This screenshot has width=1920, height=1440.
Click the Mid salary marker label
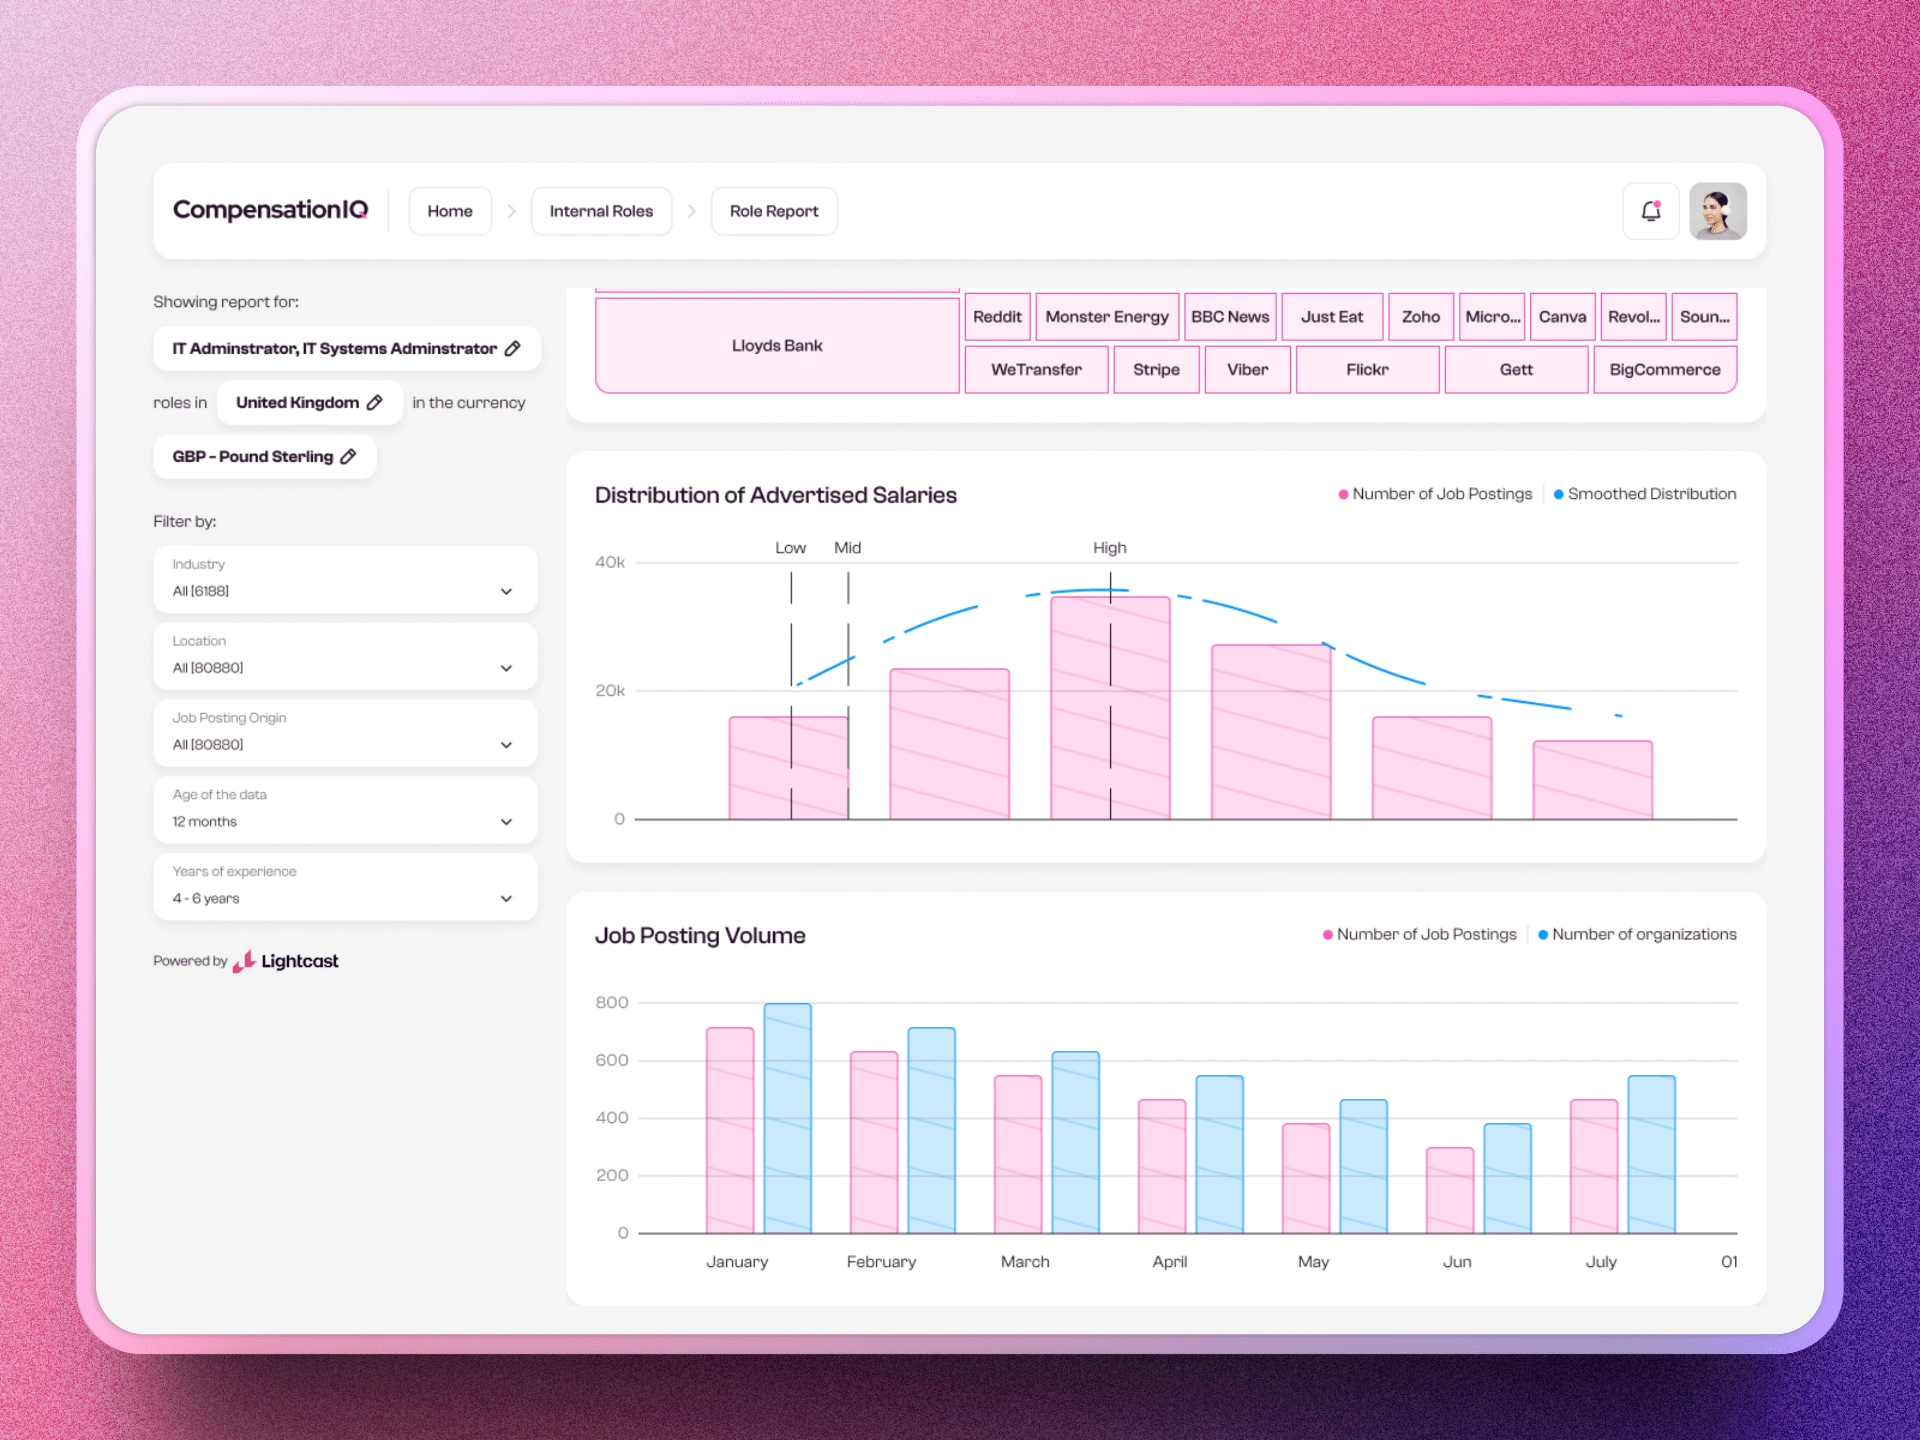pos(848,548)
